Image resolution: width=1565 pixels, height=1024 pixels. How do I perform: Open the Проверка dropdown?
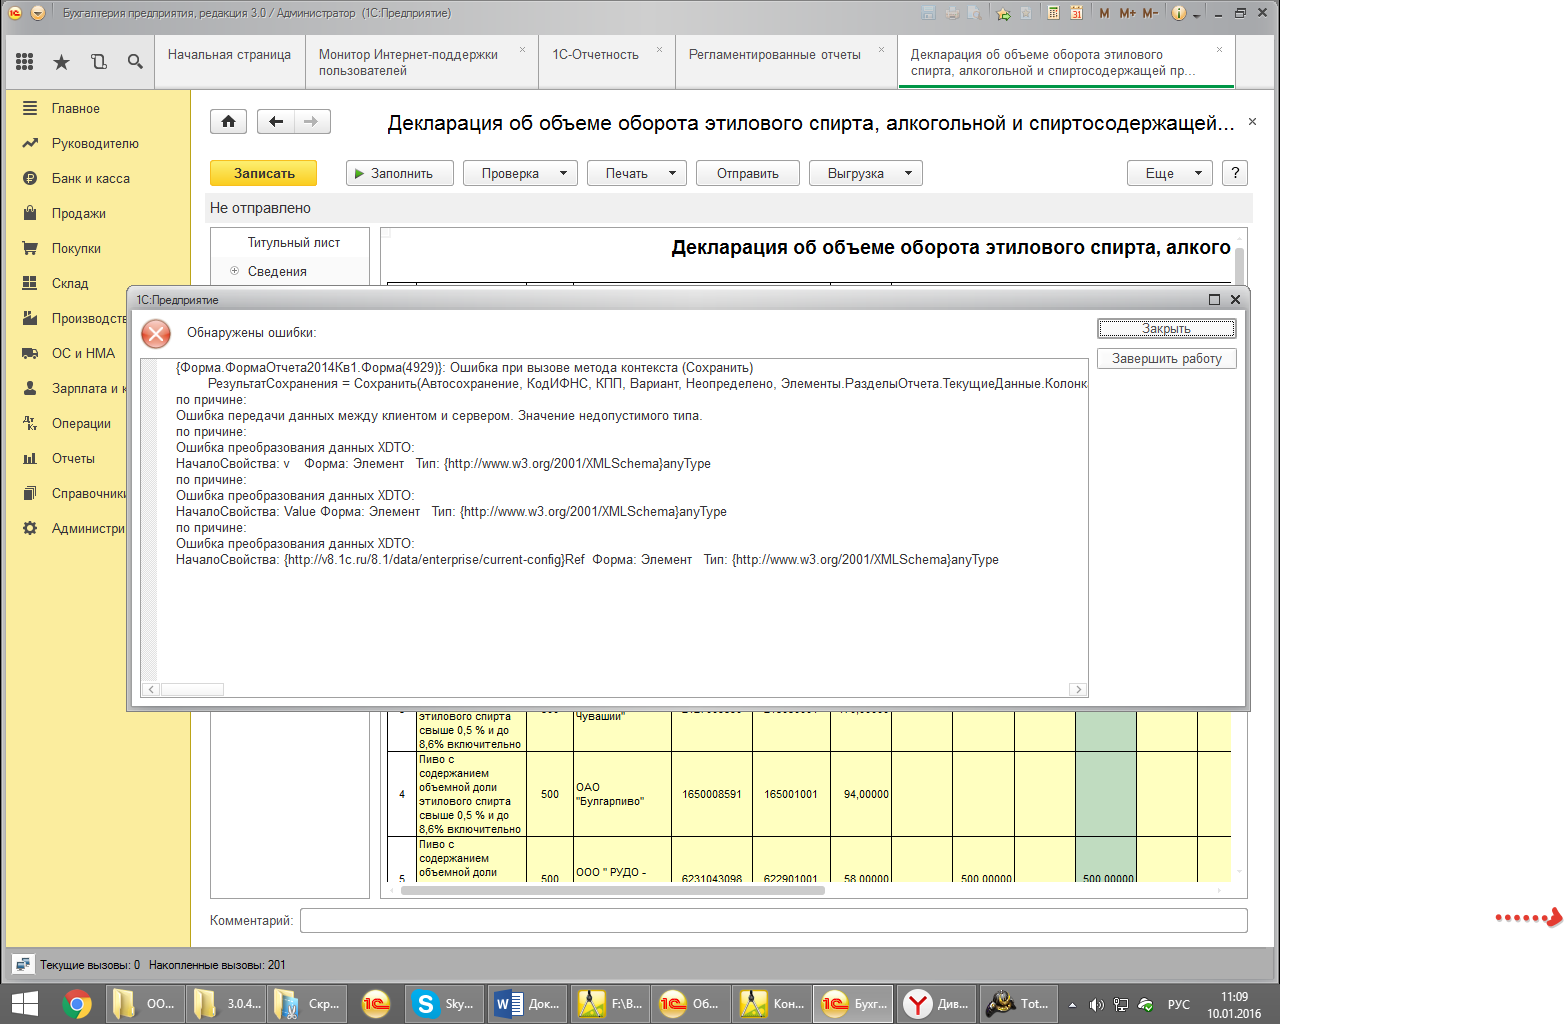click(520, 173)
